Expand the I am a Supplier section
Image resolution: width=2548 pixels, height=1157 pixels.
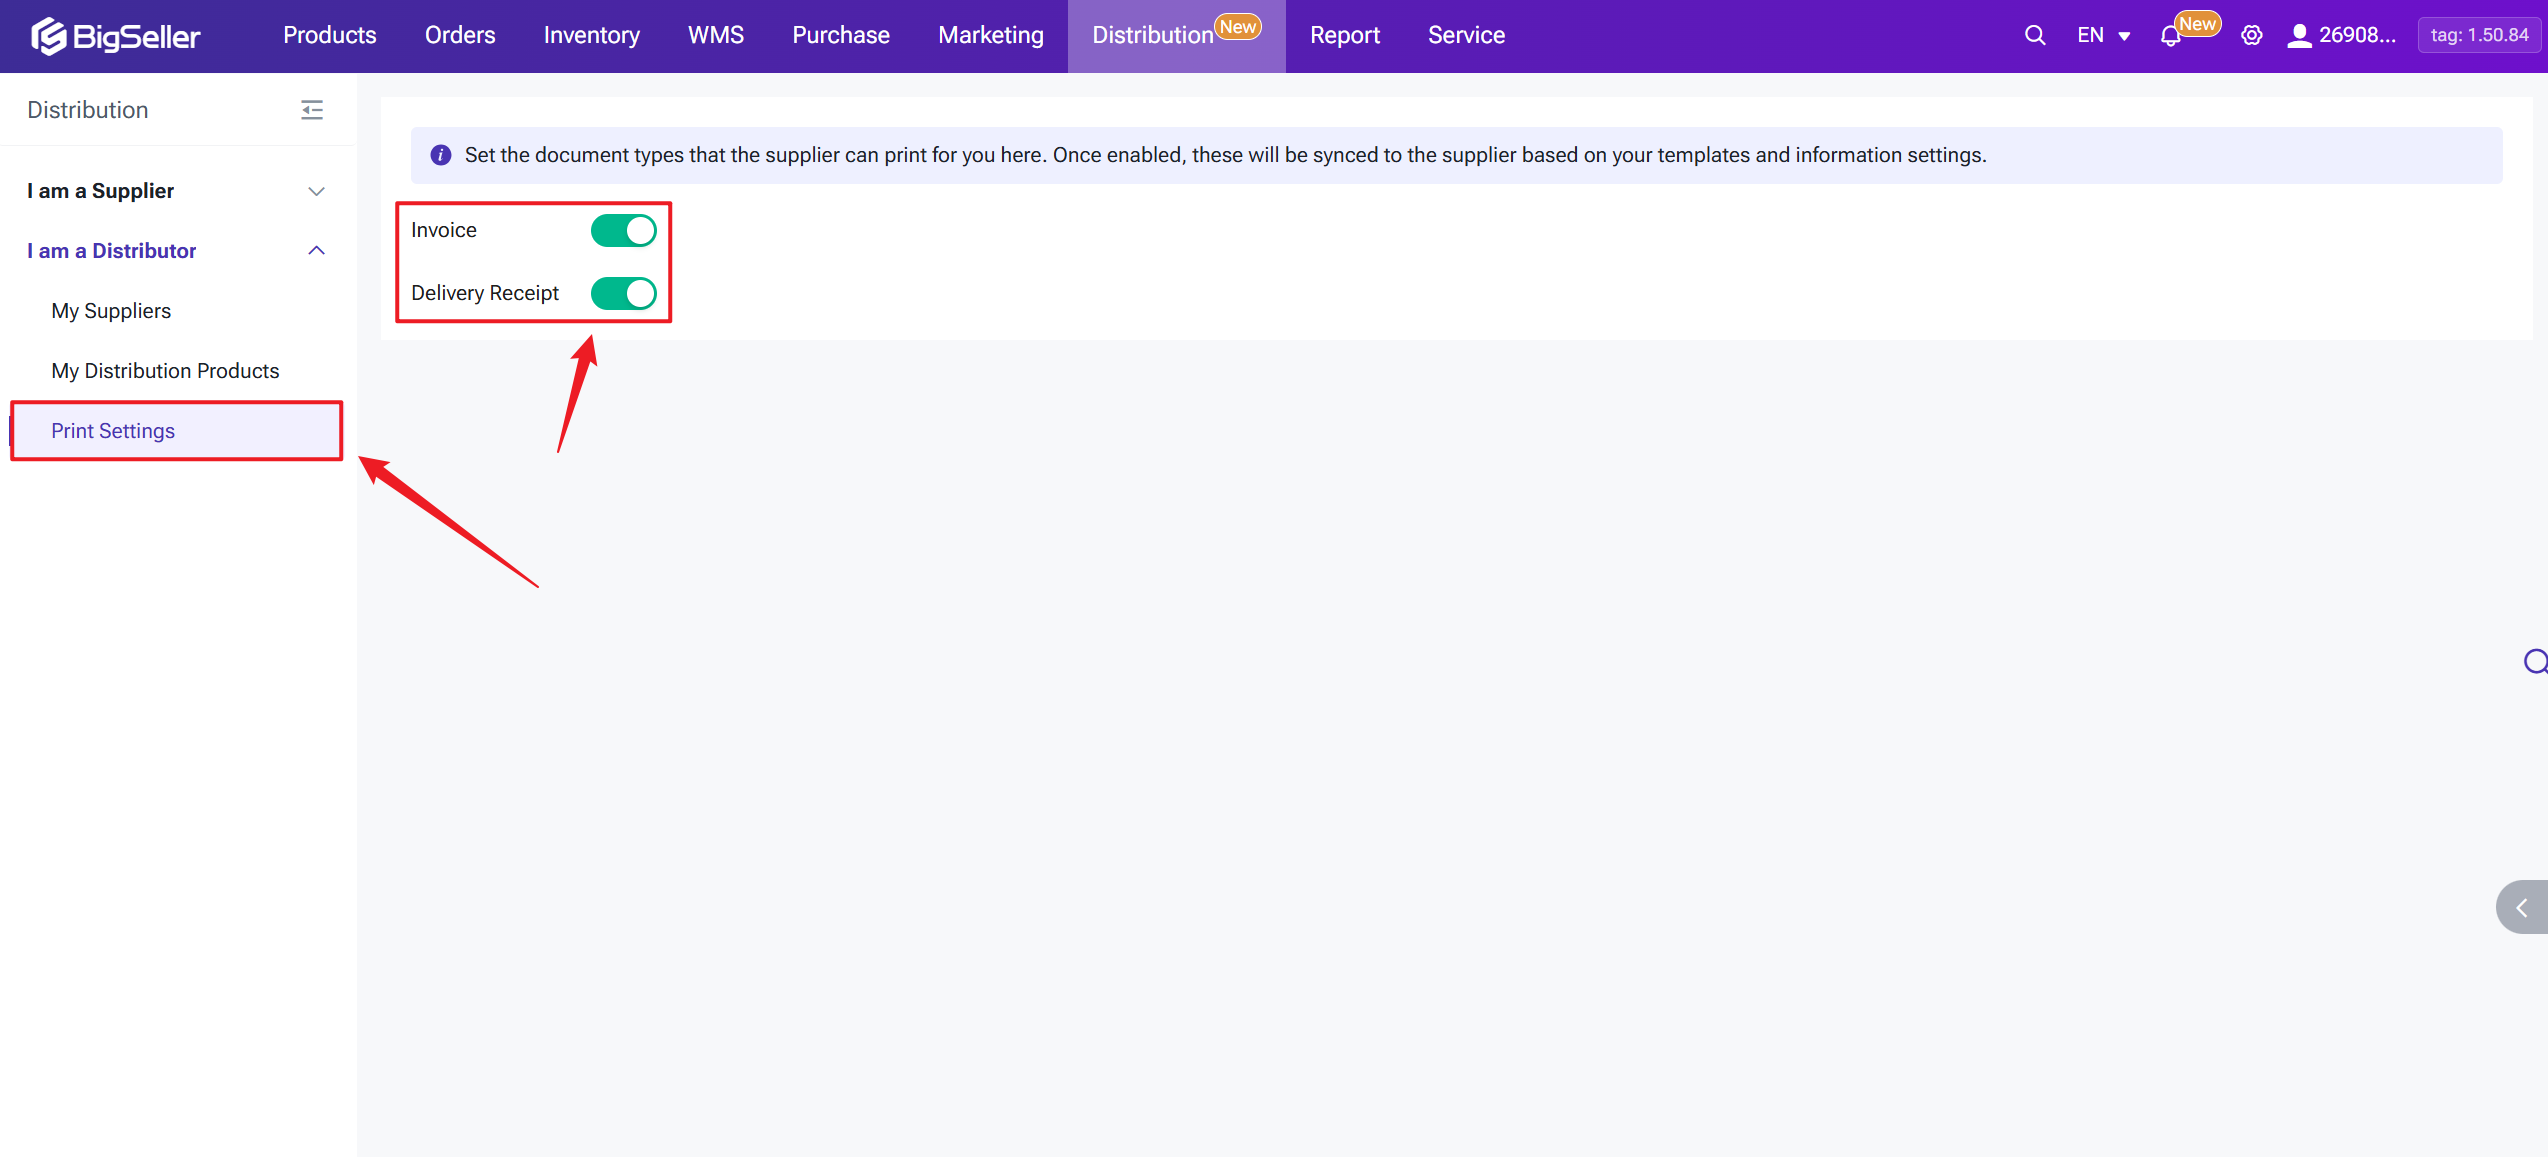[x=176, y=191]
